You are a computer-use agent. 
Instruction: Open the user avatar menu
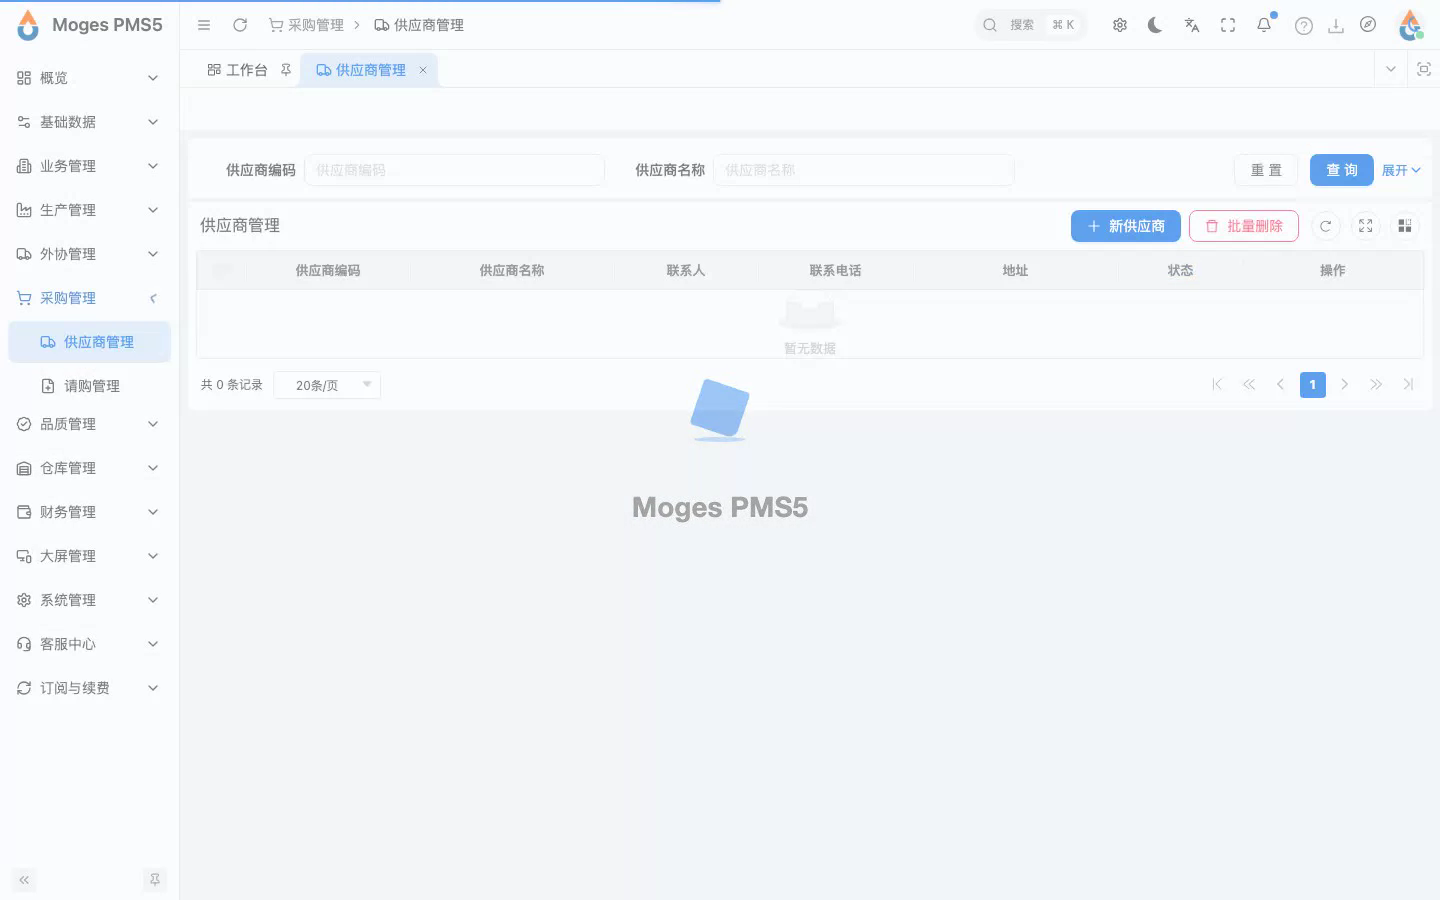[x=1411, y=25]
